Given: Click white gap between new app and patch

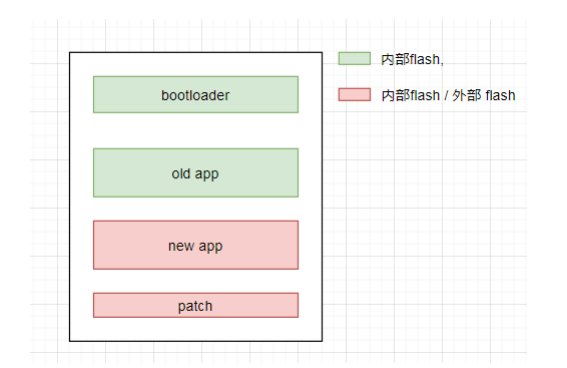Looking at the screenshot, I should pos(196,281).
